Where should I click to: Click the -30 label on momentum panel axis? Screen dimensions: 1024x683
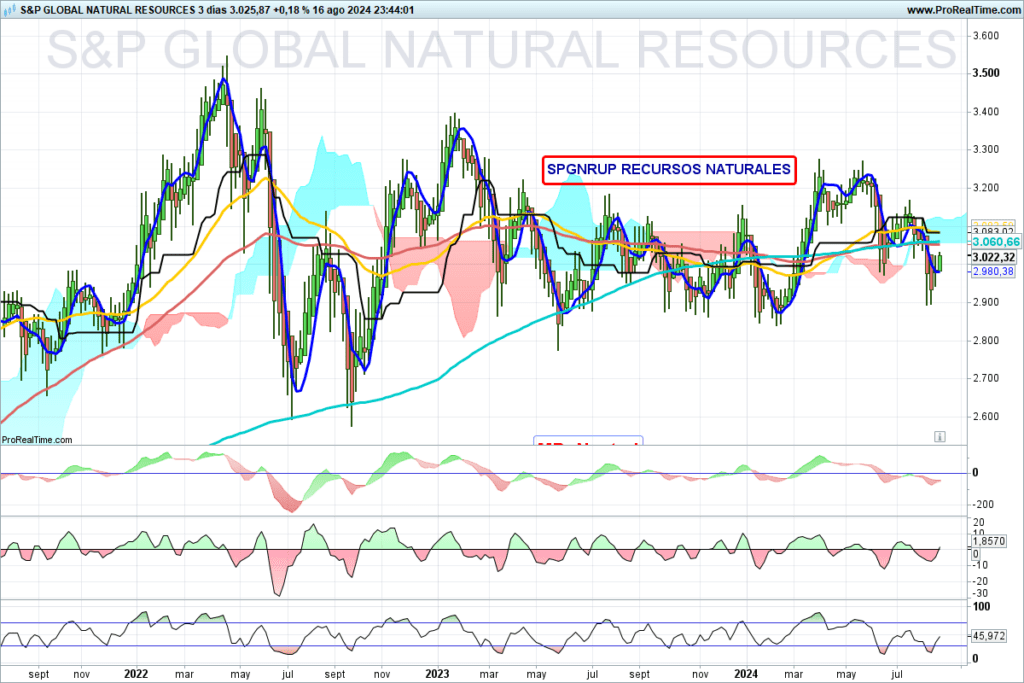[x=980, y=594]
